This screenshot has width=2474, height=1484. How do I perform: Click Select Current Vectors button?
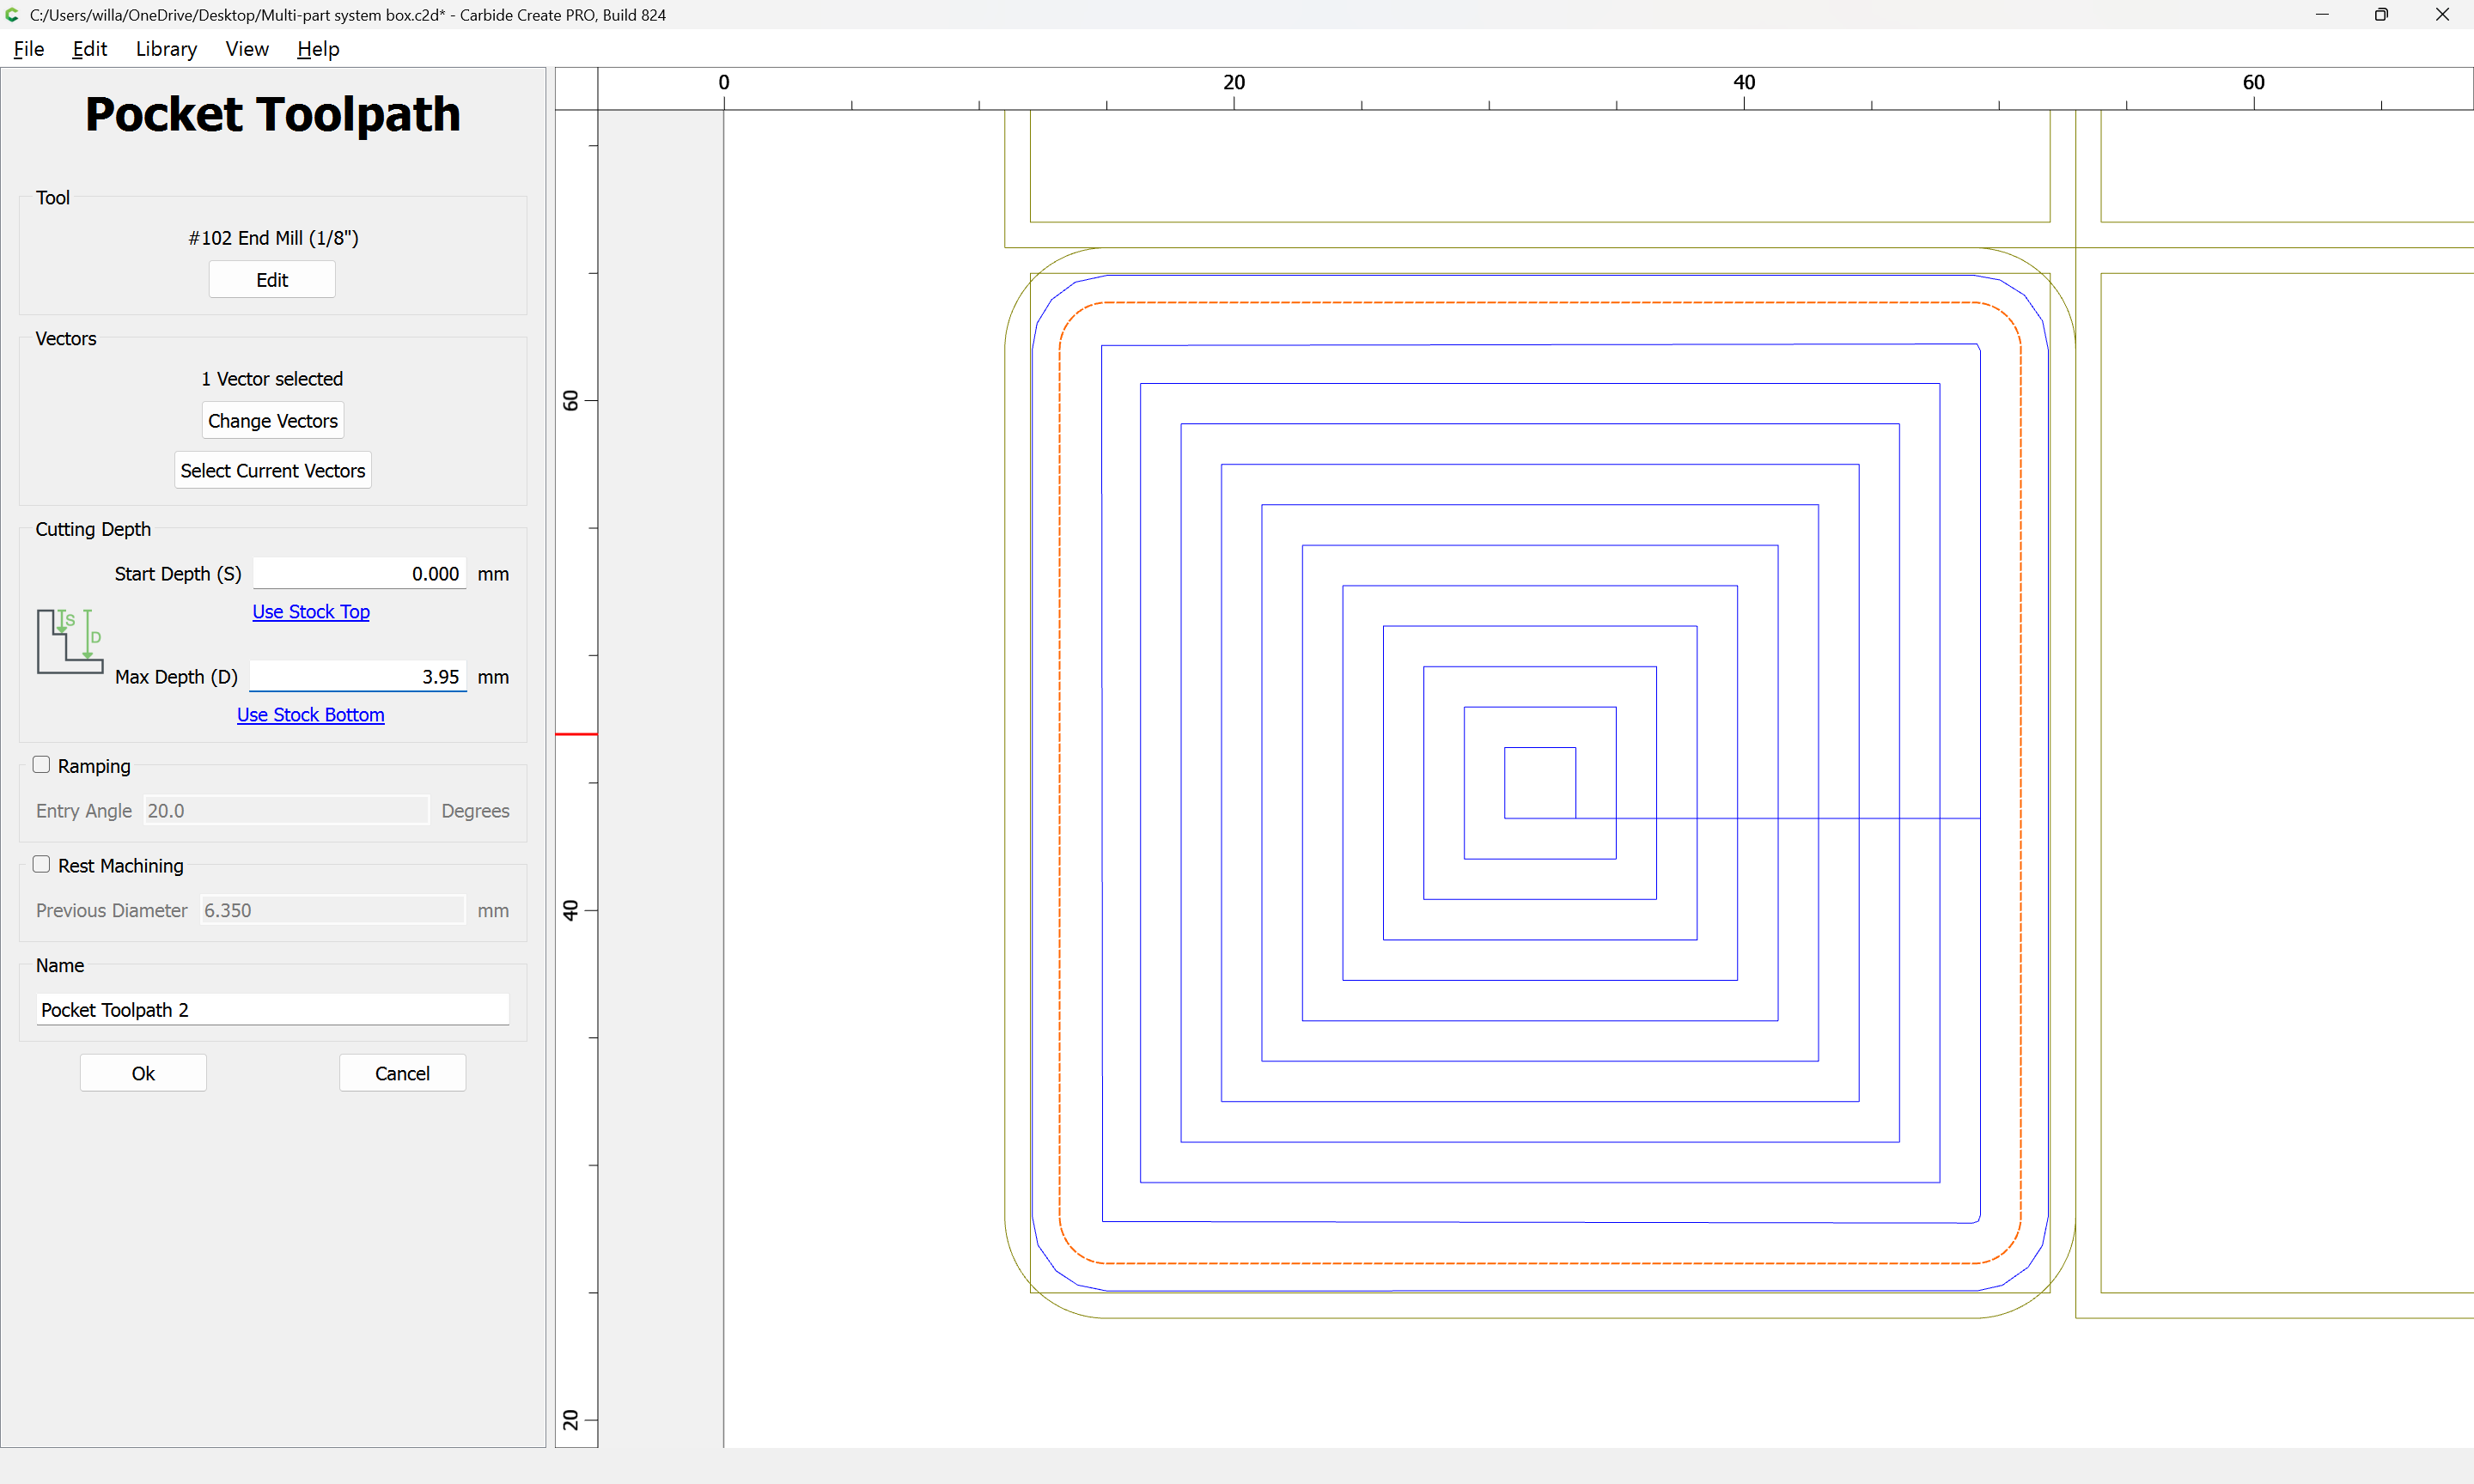point(273,471)
